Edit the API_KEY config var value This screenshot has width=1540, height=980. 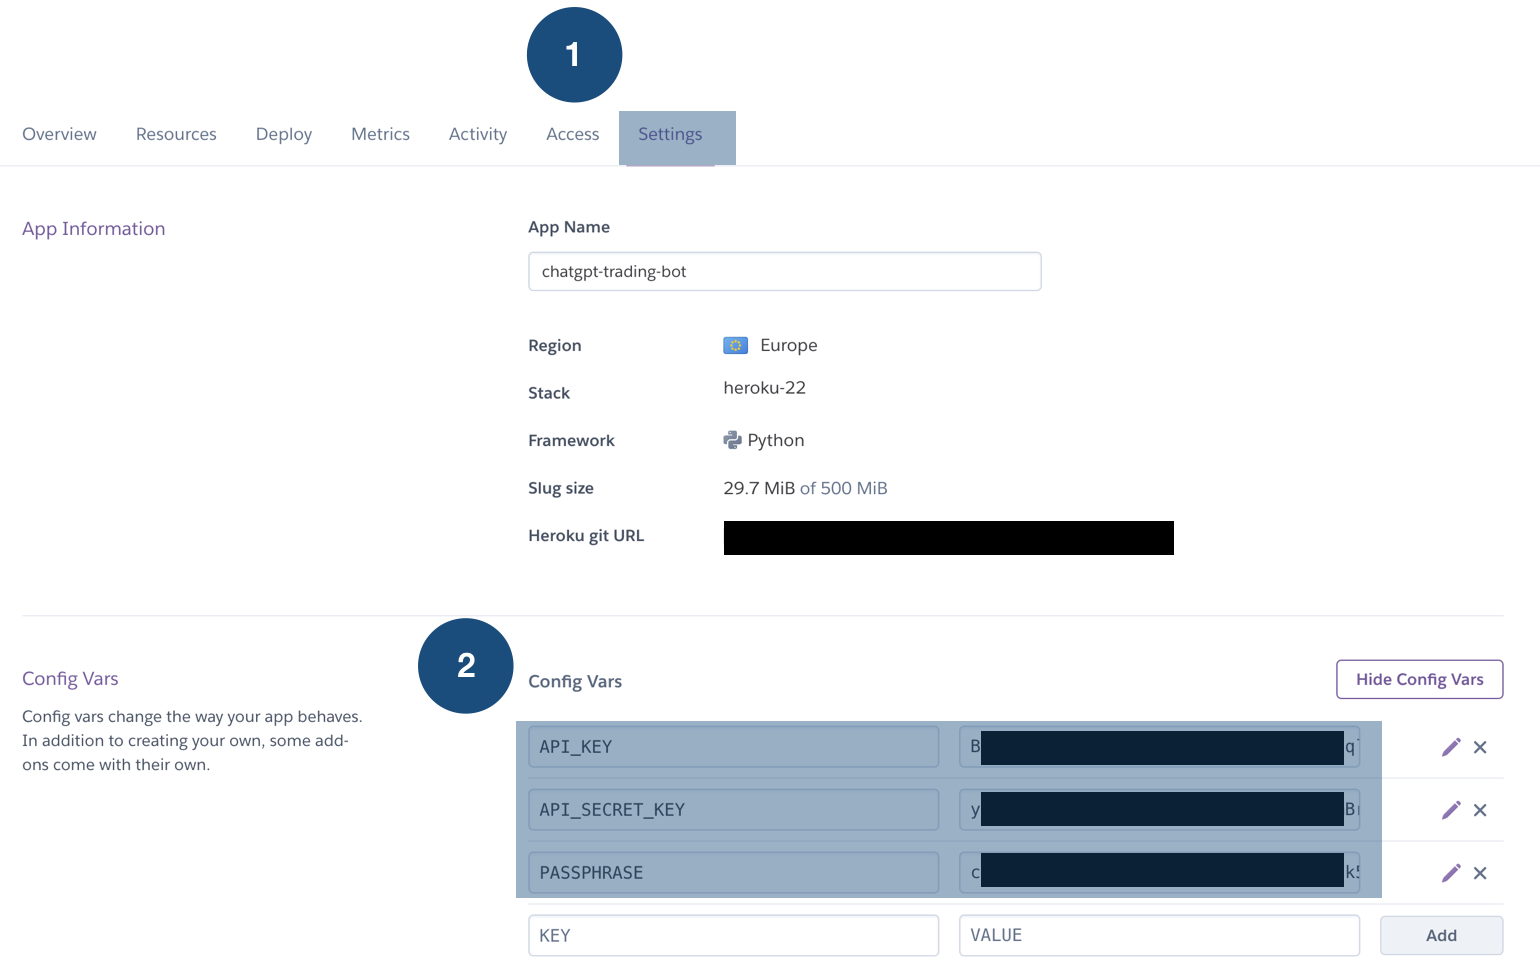1451,746
